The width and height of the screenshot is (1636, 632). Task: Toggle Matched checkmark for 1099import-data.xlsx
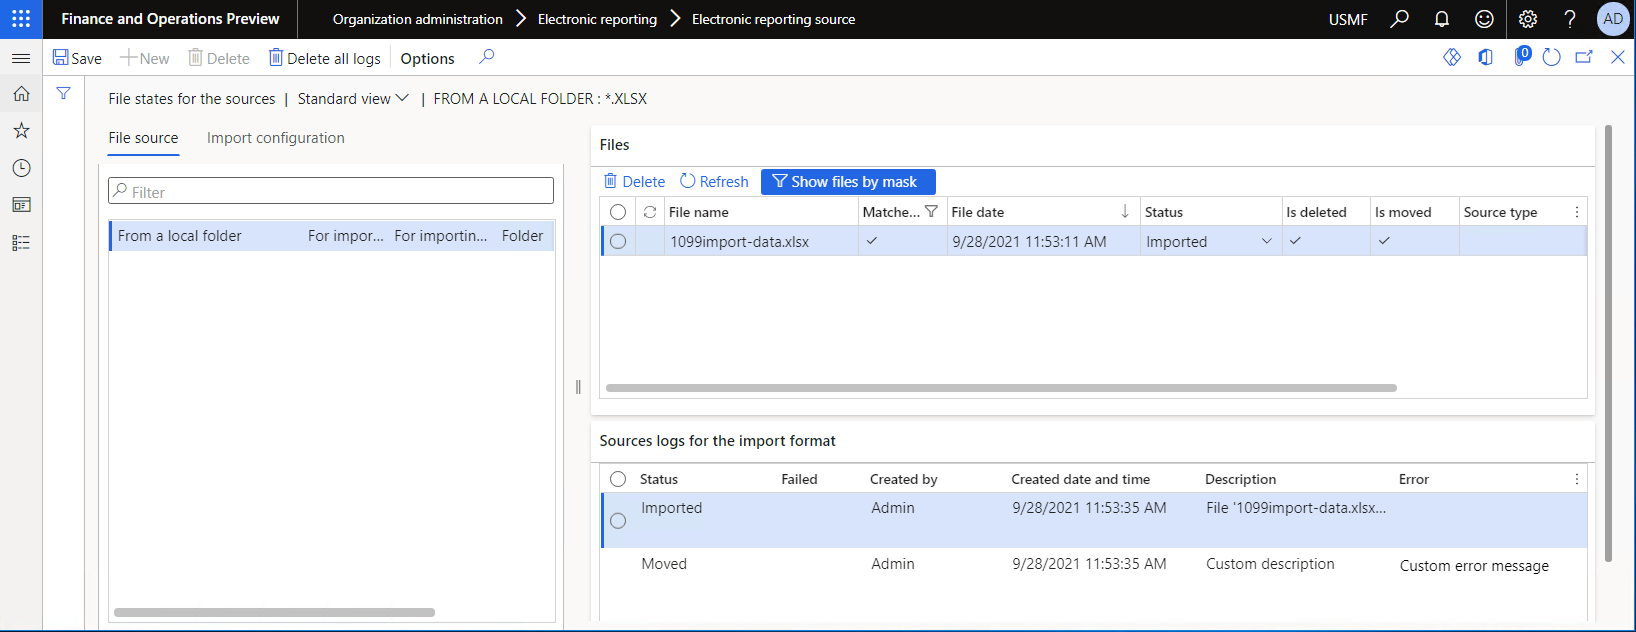click(872, 241)
